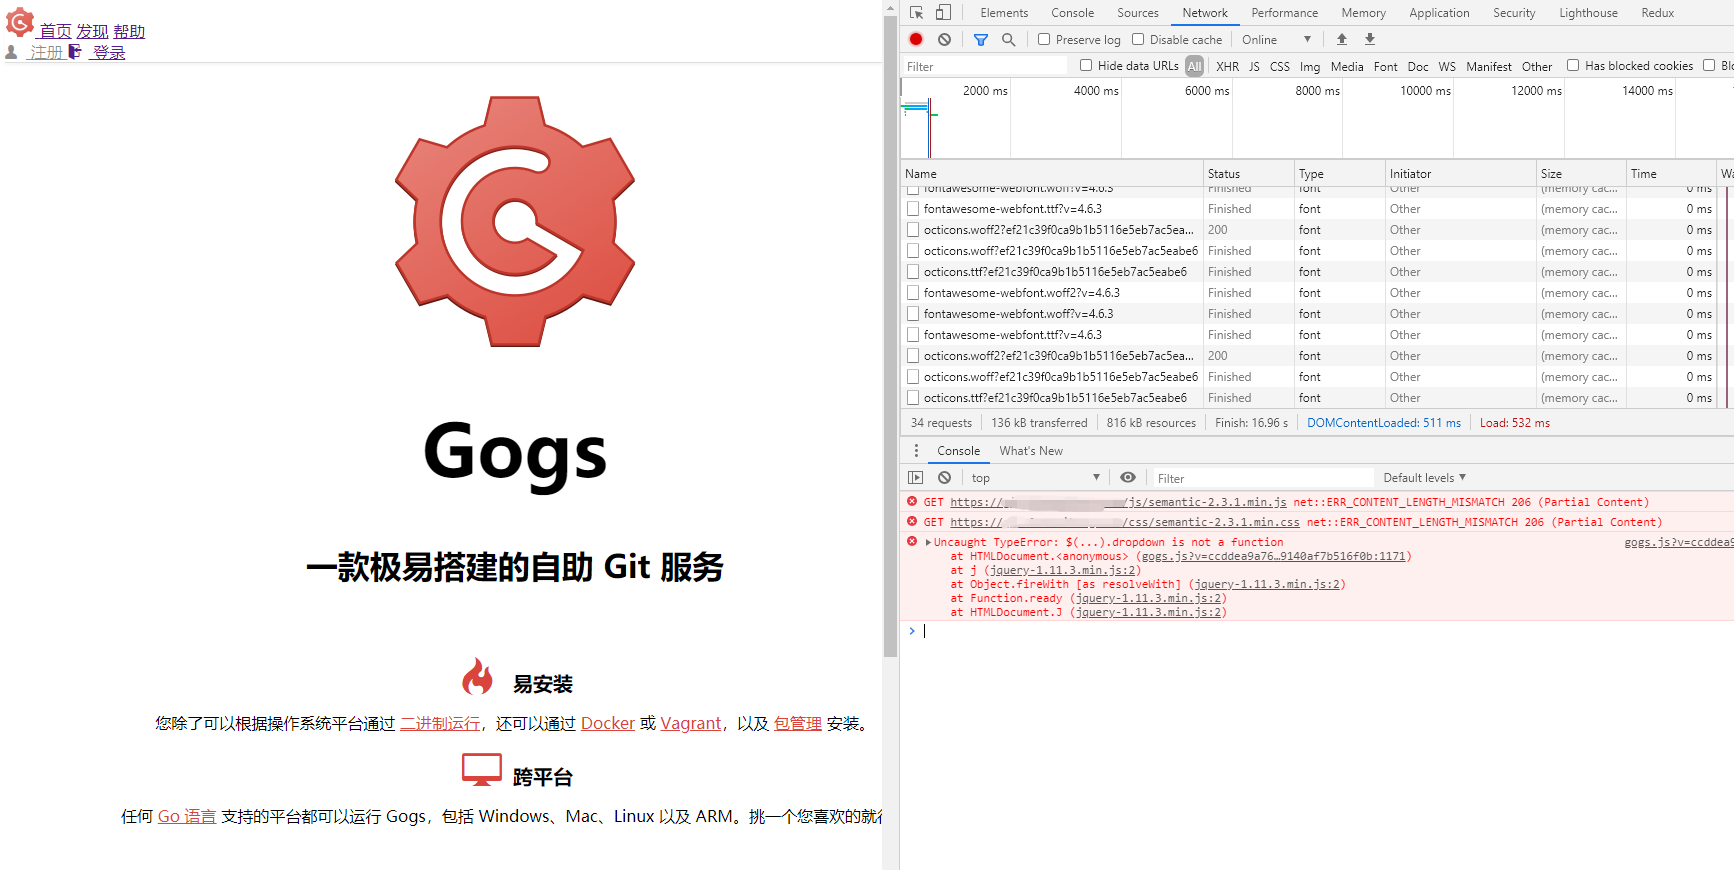
Task: Switch to Sources tab
Action: [1138, 13]
